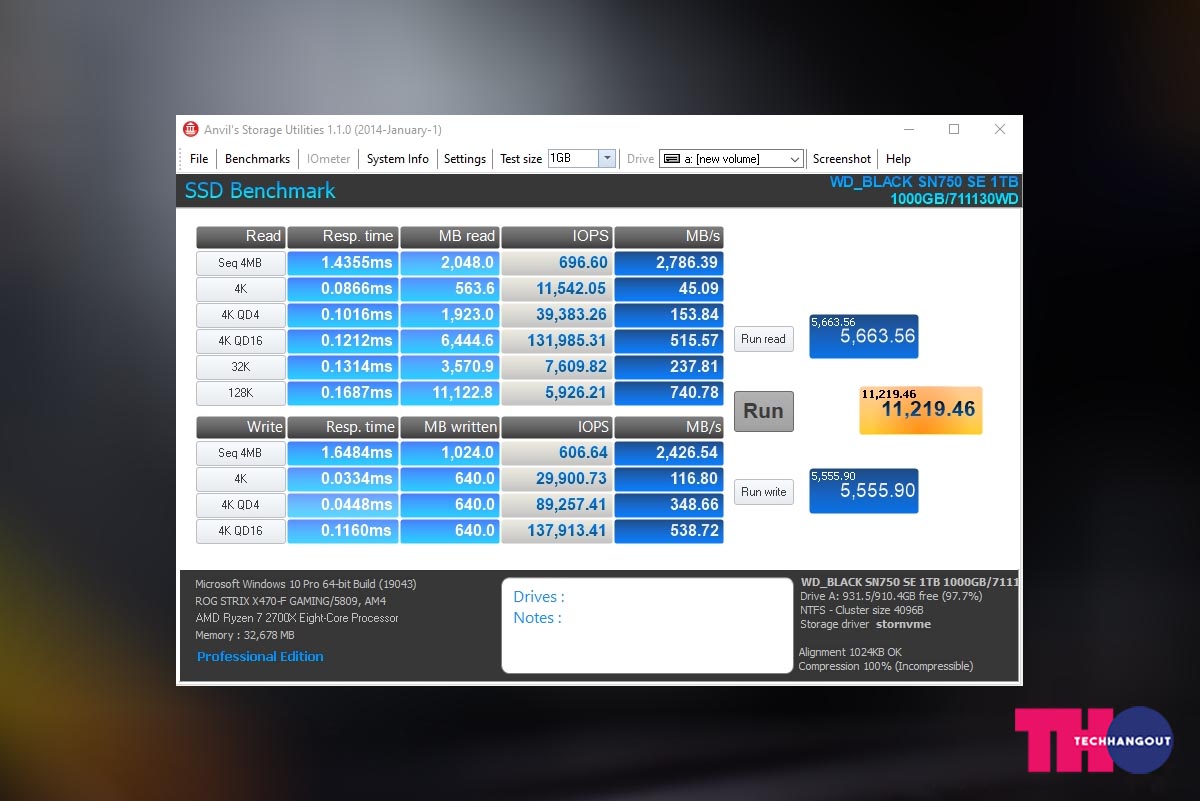Select the write Seq 4MB 2,426.54 MB/s cell
Screen dimensions: 1200x801
(x=669, y=453)
